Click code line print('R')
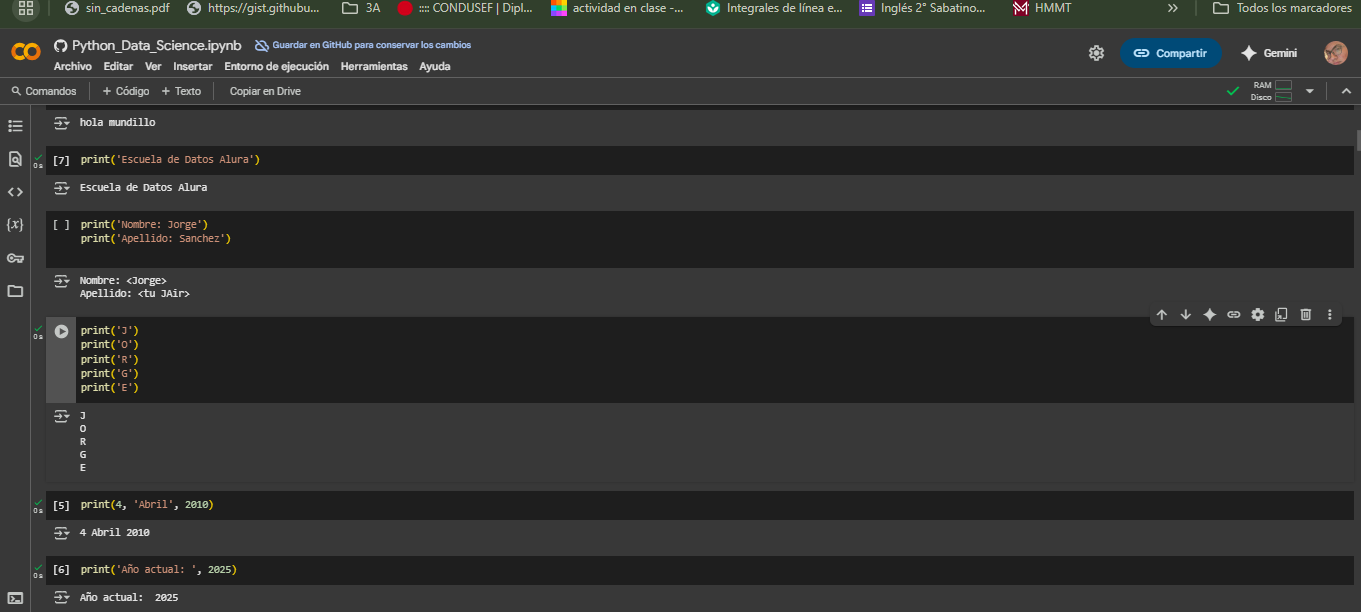Image resolution: width=1361 pixels, height=612 pixels. click(110, 359)
